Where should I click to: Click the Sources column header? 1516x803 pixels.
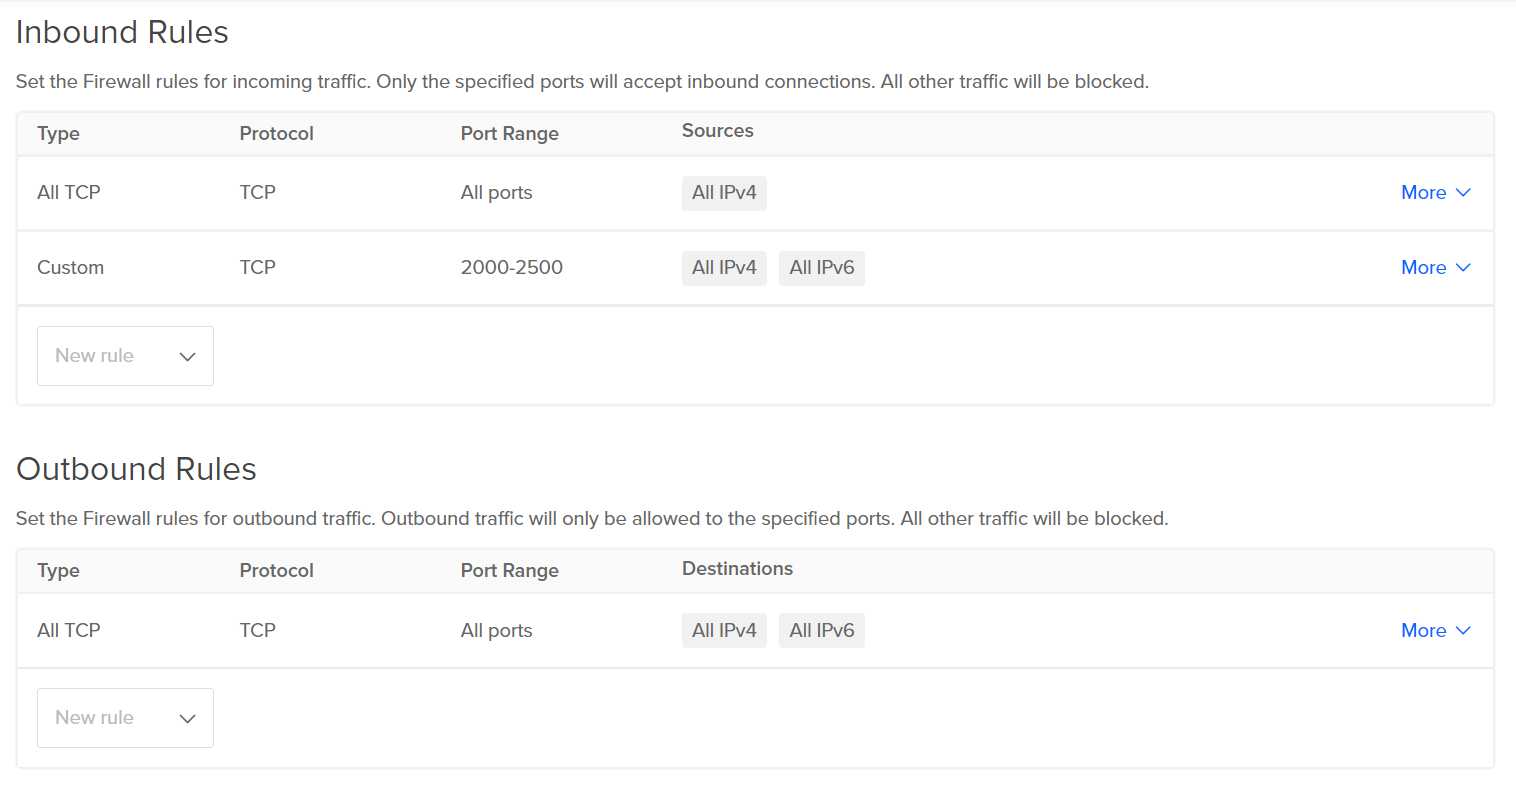click(717, 131)
